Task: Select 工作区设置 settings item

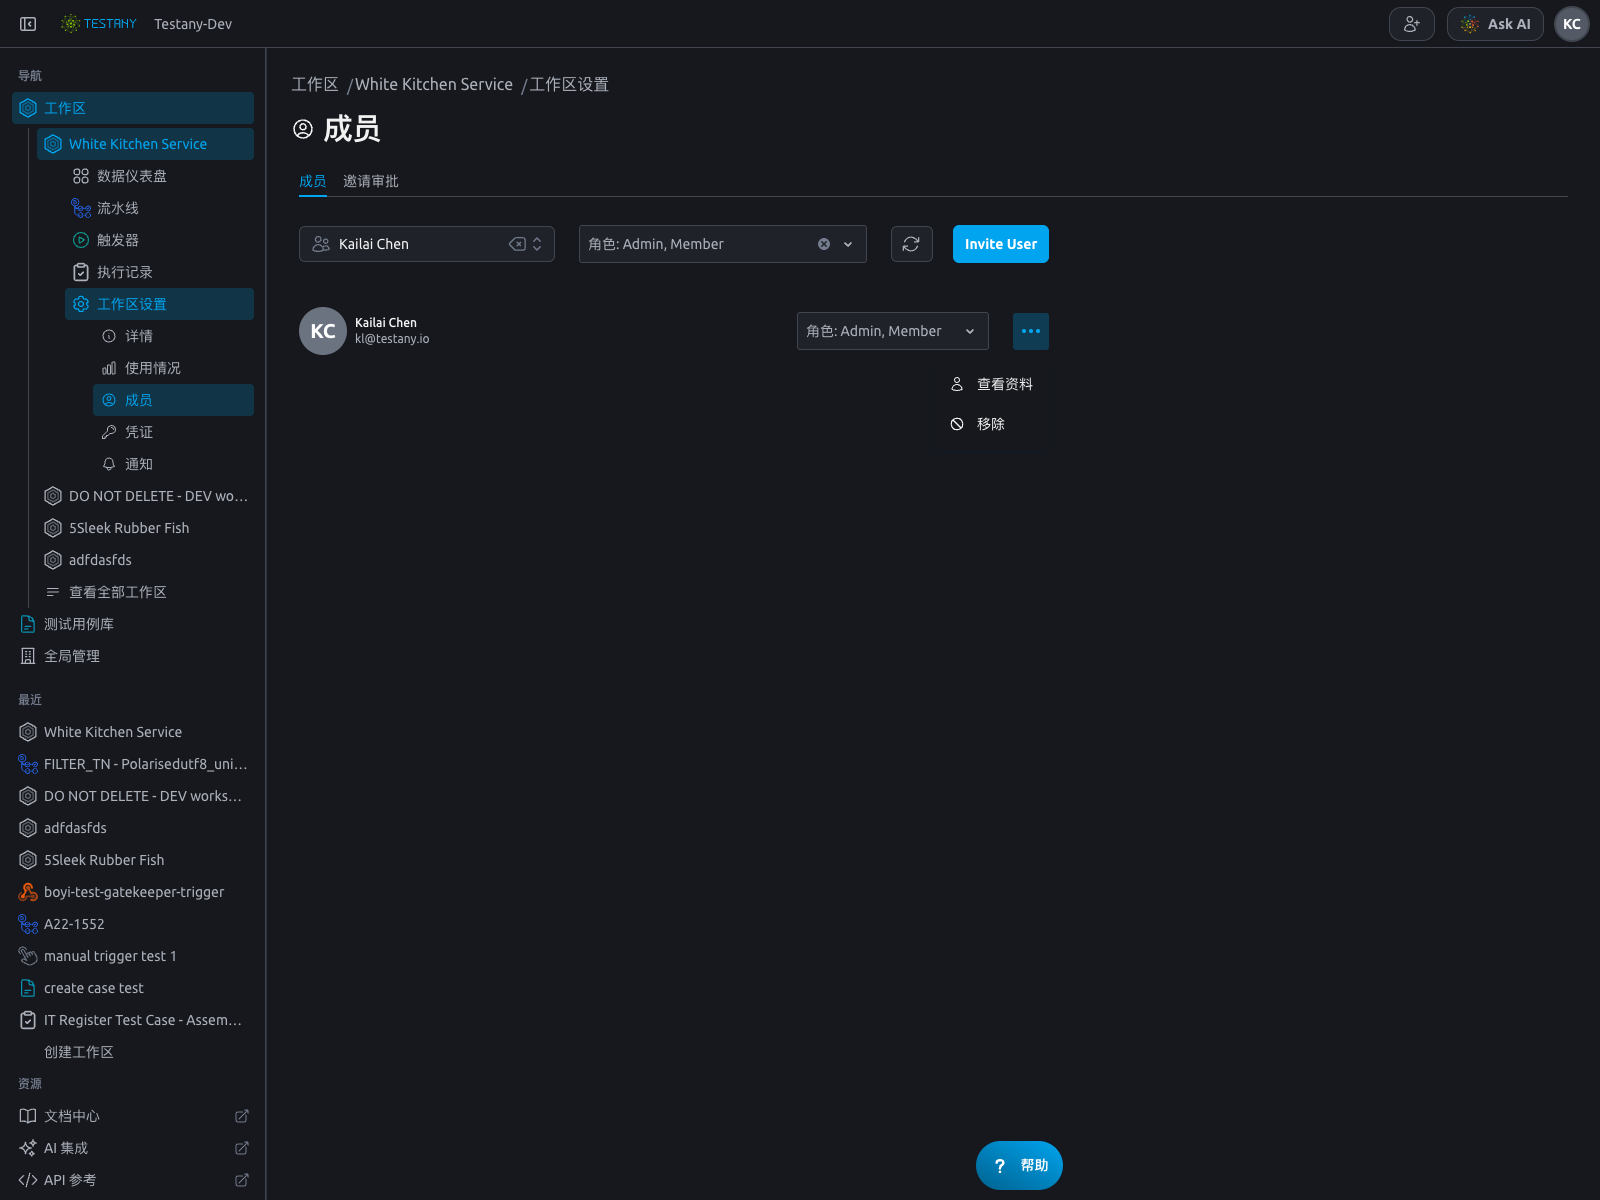Action: 159,304
